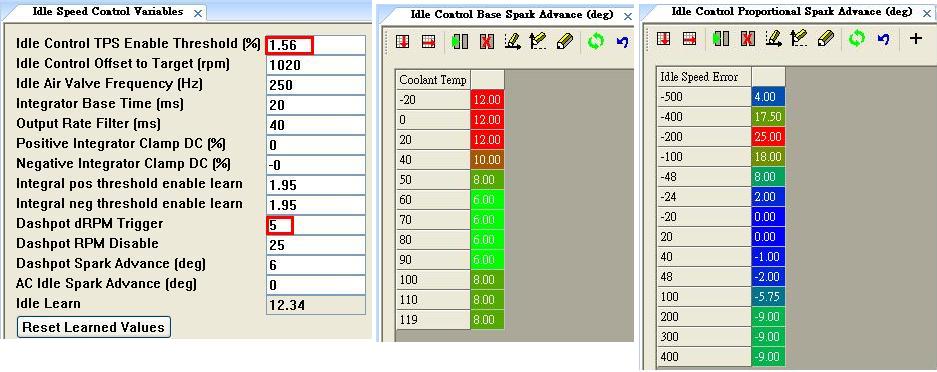Click the plus icon in Proportional Spark Advance toolbar

coord(915,39)
